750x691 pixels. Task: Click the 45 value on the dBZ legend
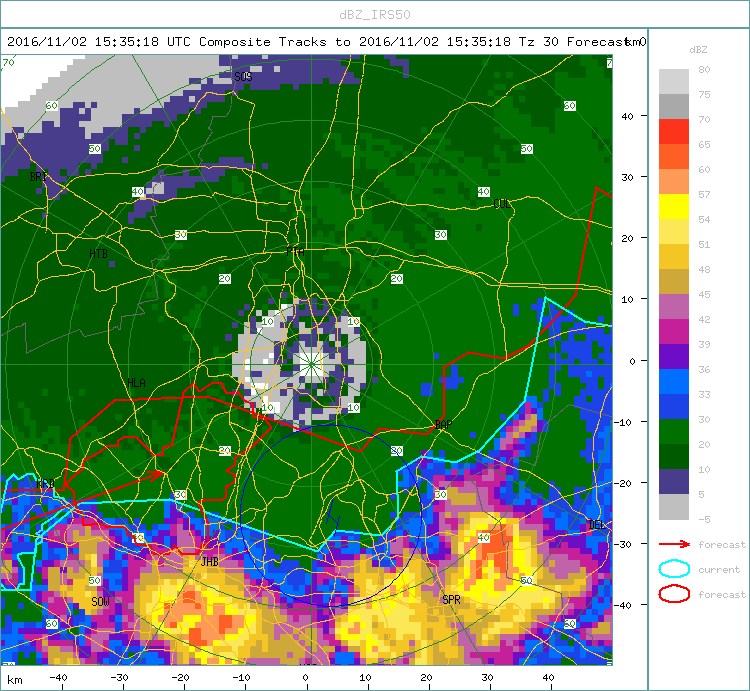coord(704,294)
